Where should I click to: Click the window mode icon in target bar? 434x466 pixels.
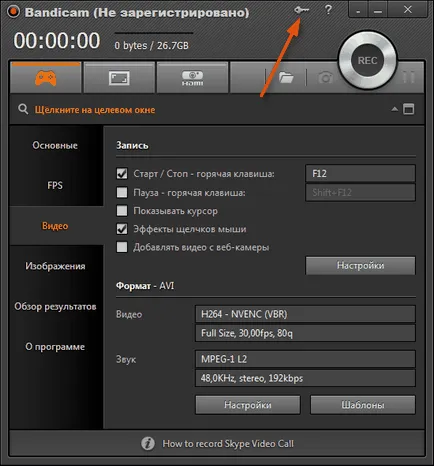409,109
